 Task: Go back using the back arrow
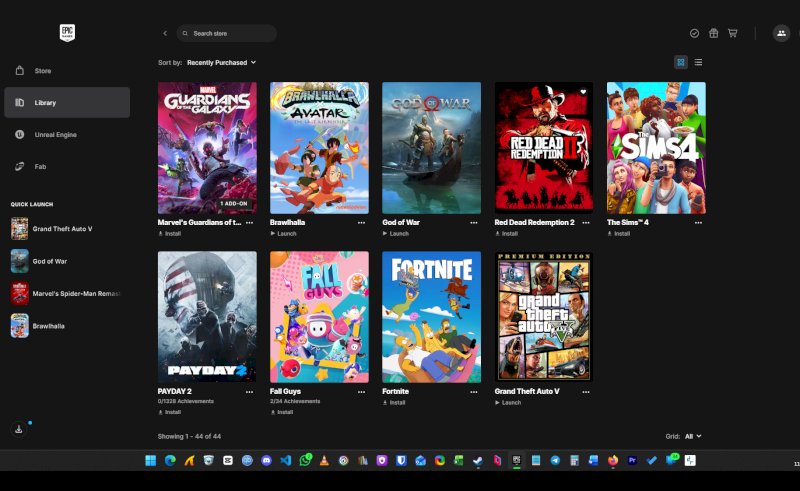click(x=165, y=33)
